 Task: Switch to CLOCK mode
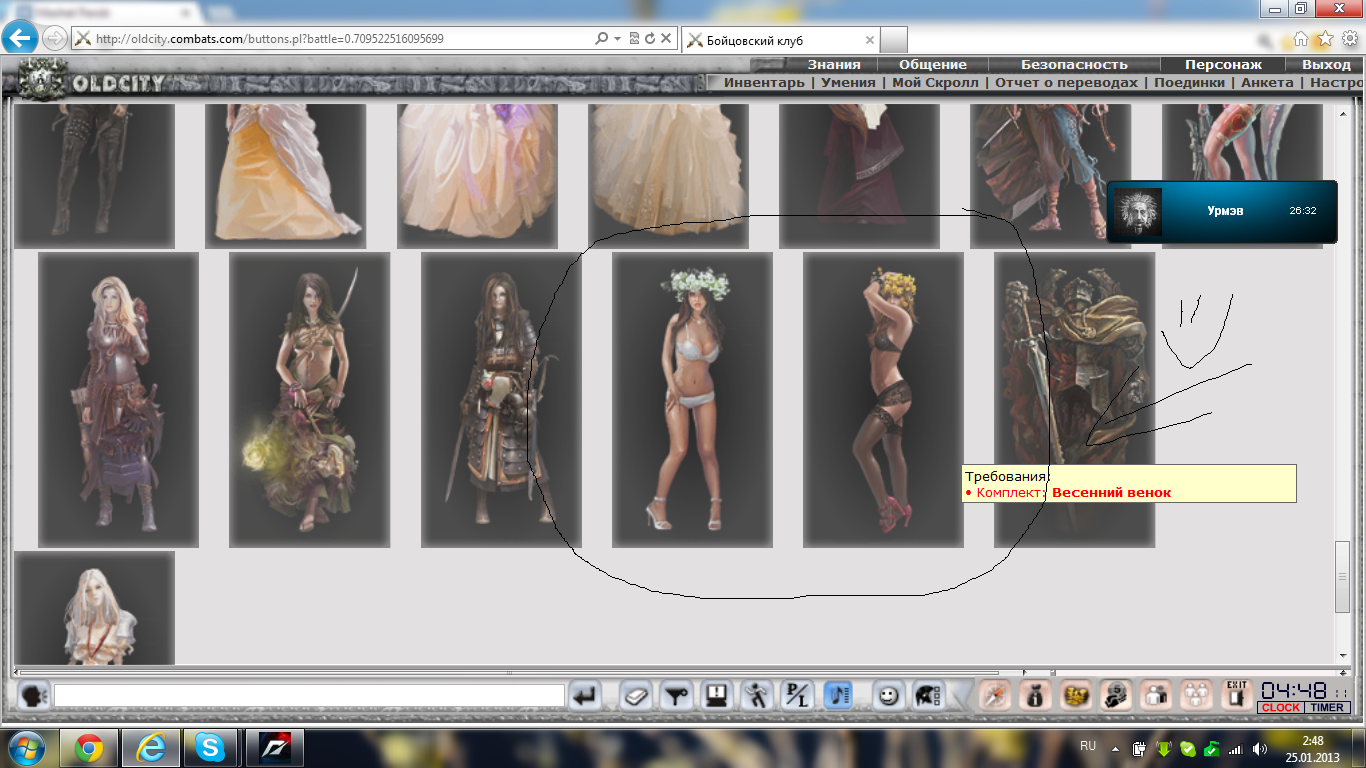pos(1281,708)
